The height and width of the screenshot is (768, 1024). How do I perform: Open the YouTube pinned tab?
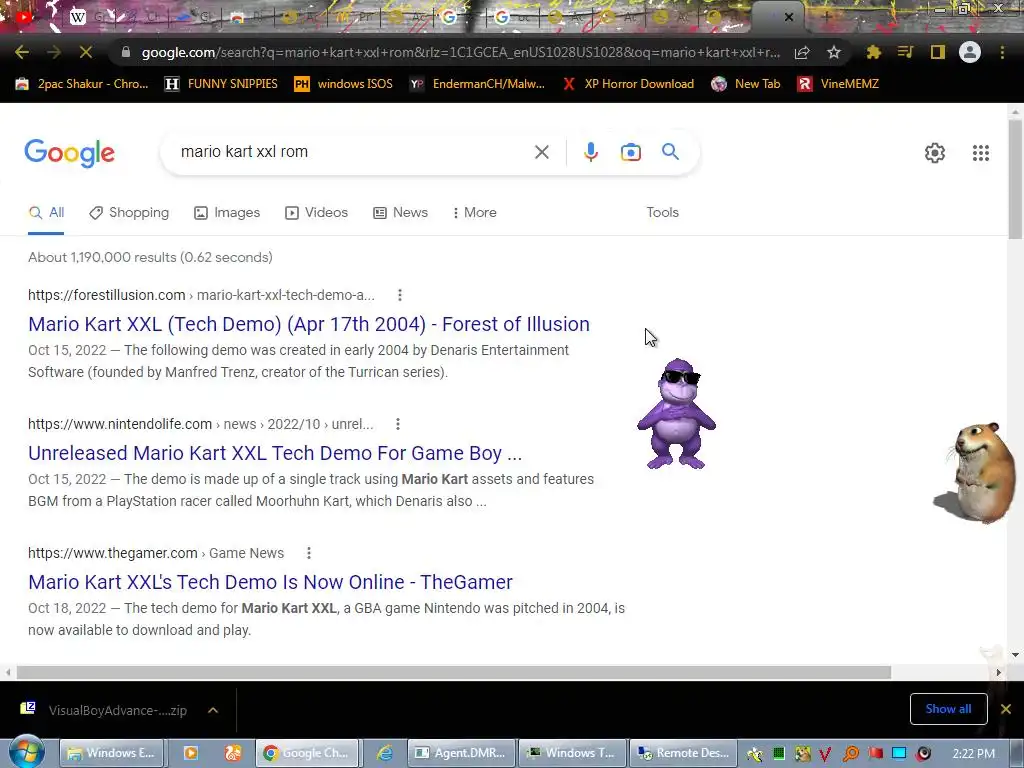tap(24, 17)
